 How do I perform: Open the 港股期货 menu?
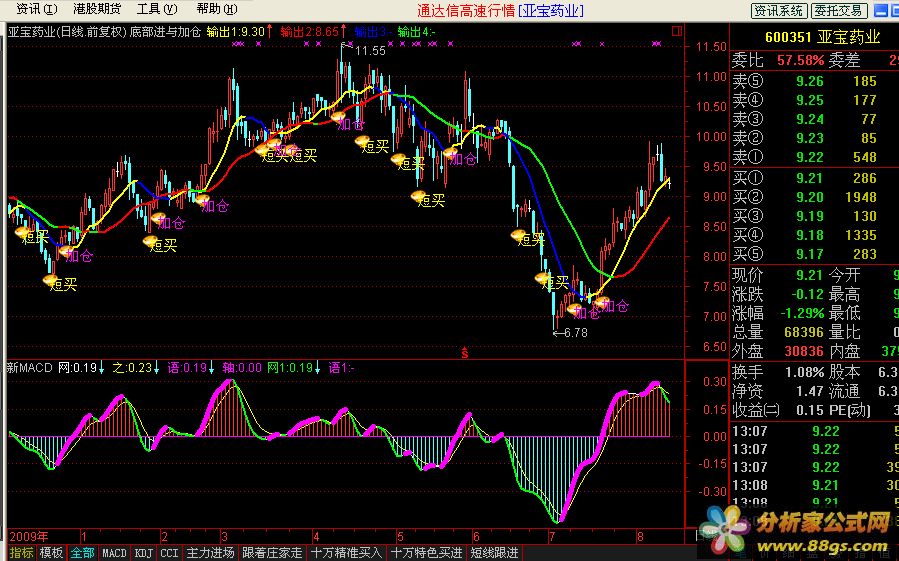click(97, 9)
